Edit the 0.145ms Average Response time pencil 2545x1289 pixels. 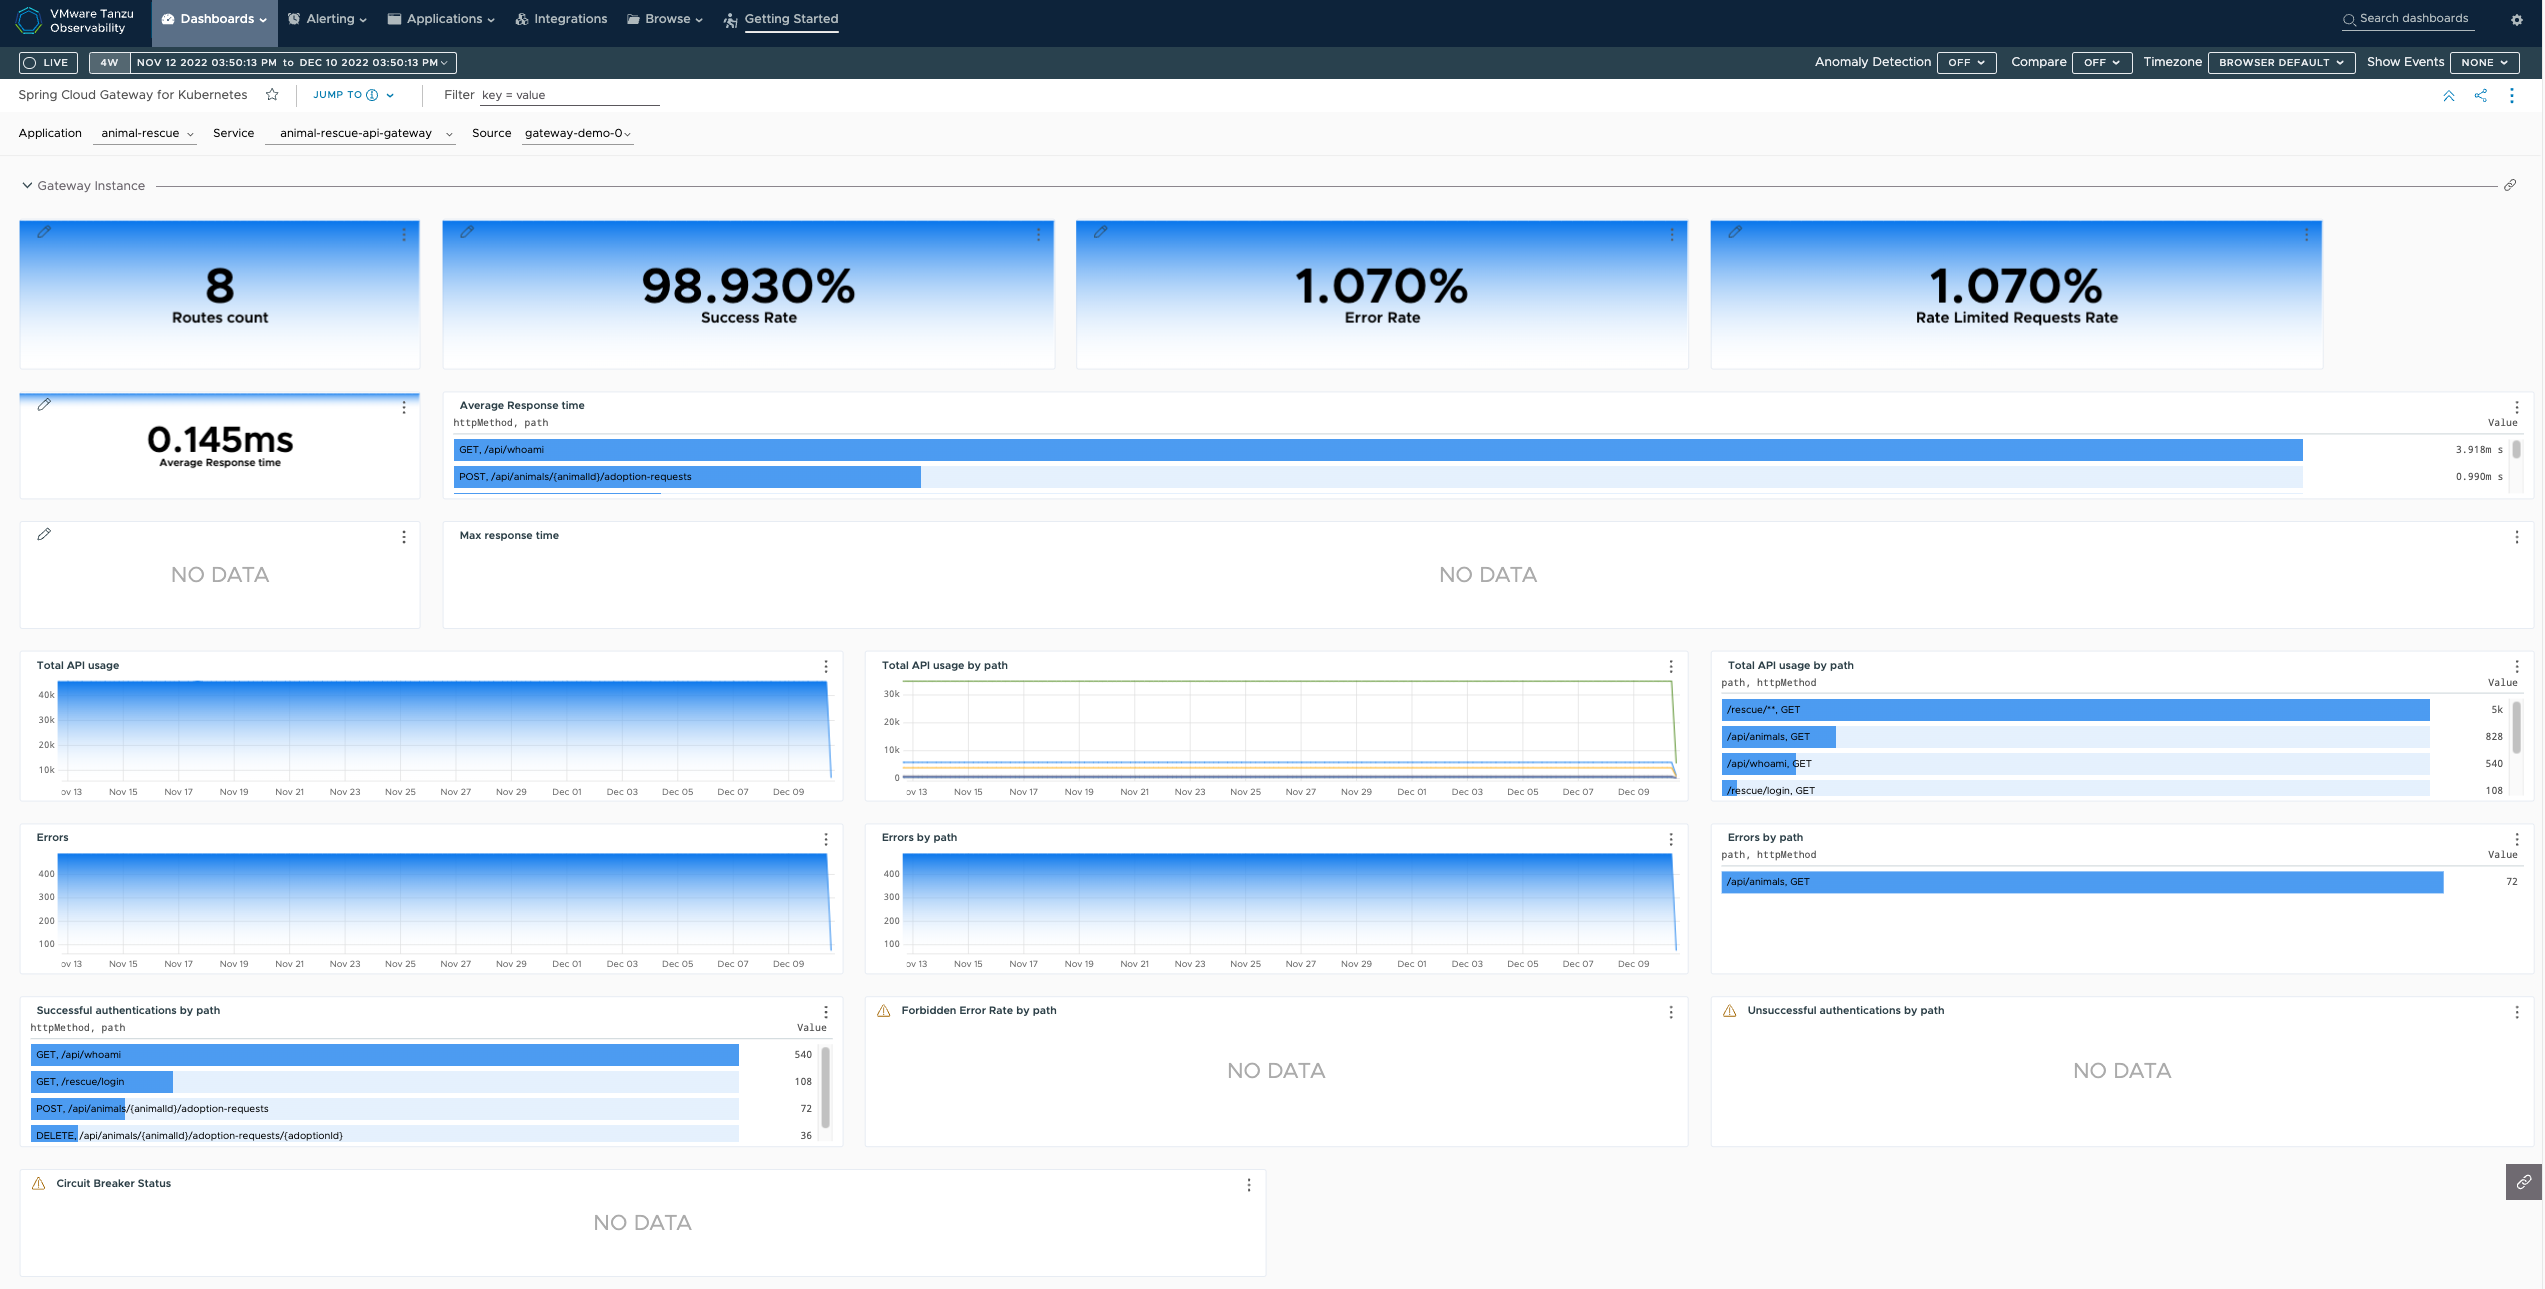point(44,405)
